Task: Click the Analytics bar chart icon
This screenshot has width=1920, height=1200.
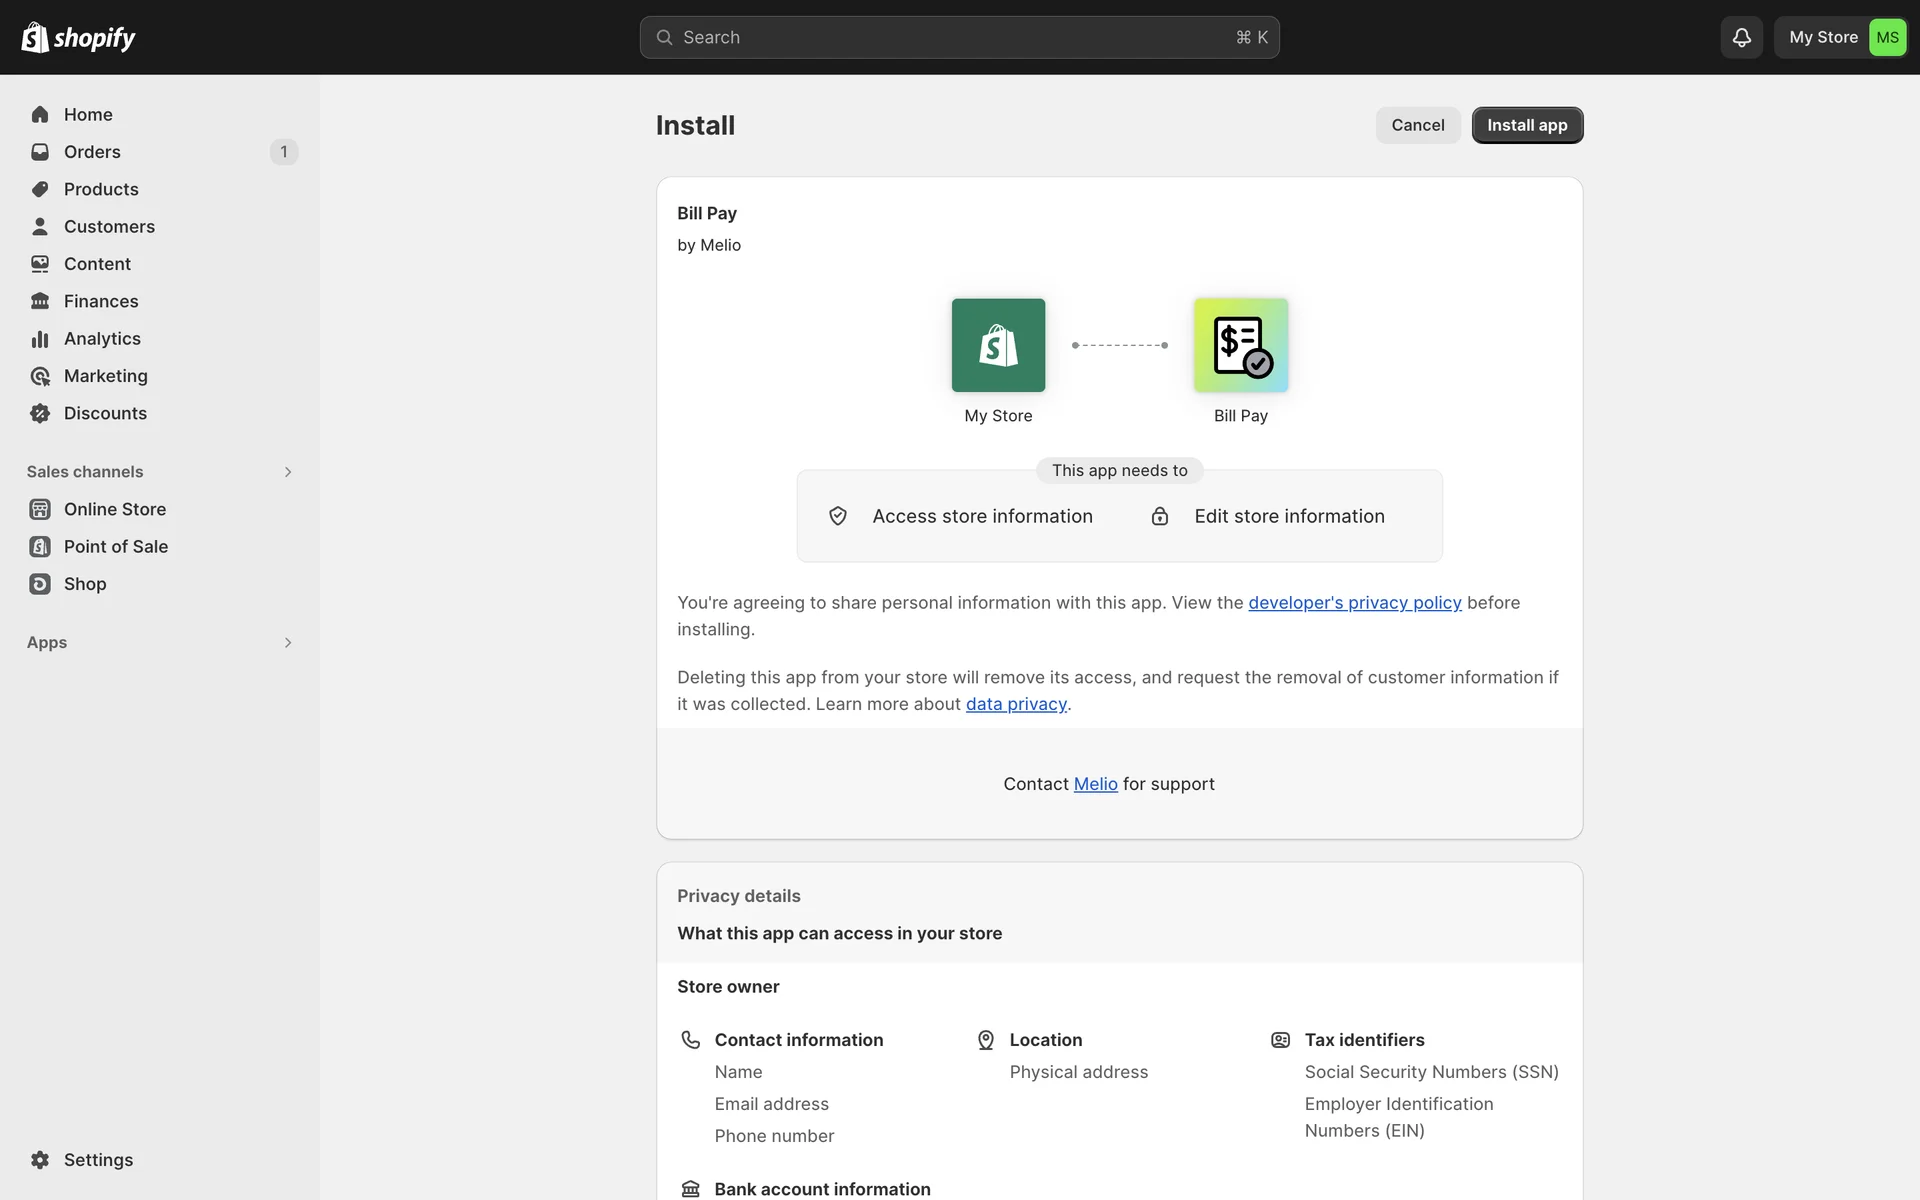Action: (40, 339)
